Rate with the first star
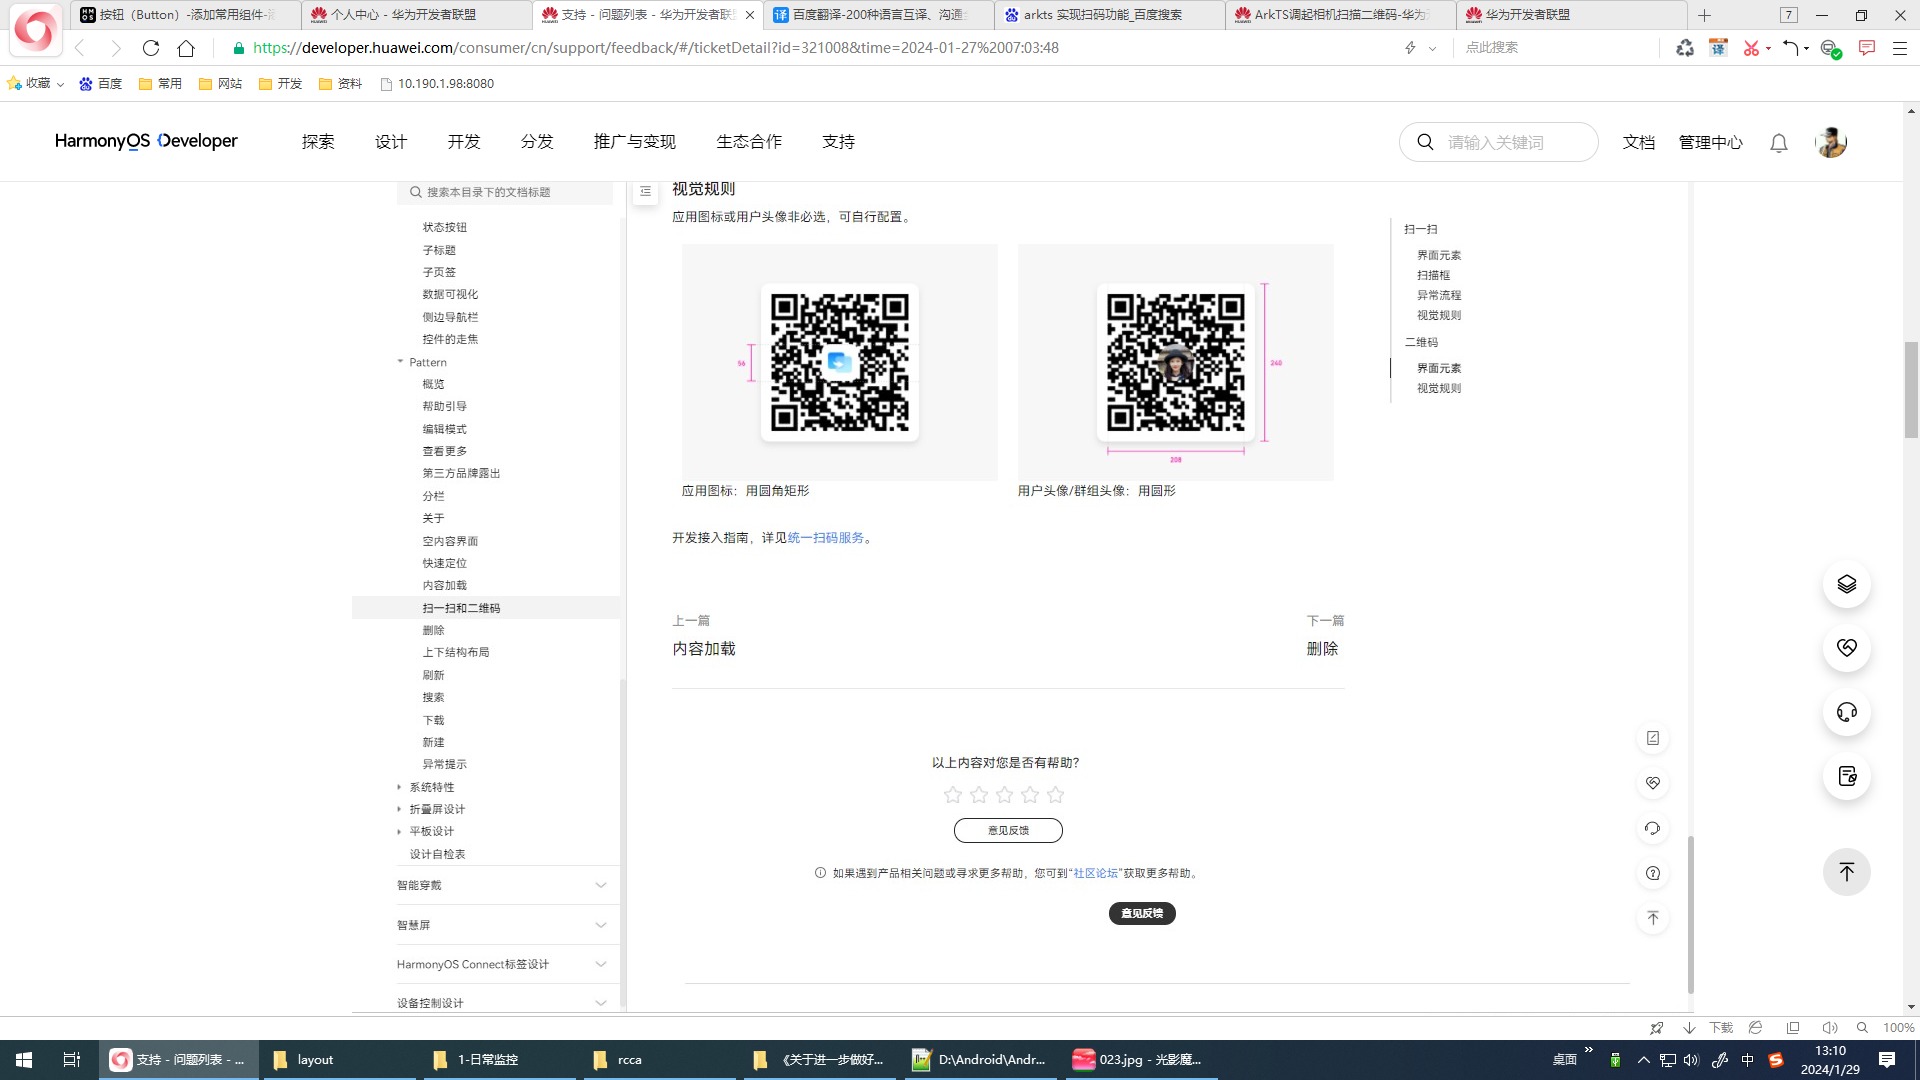Viewport: 1920px width, 1080px height. point(953,795)
